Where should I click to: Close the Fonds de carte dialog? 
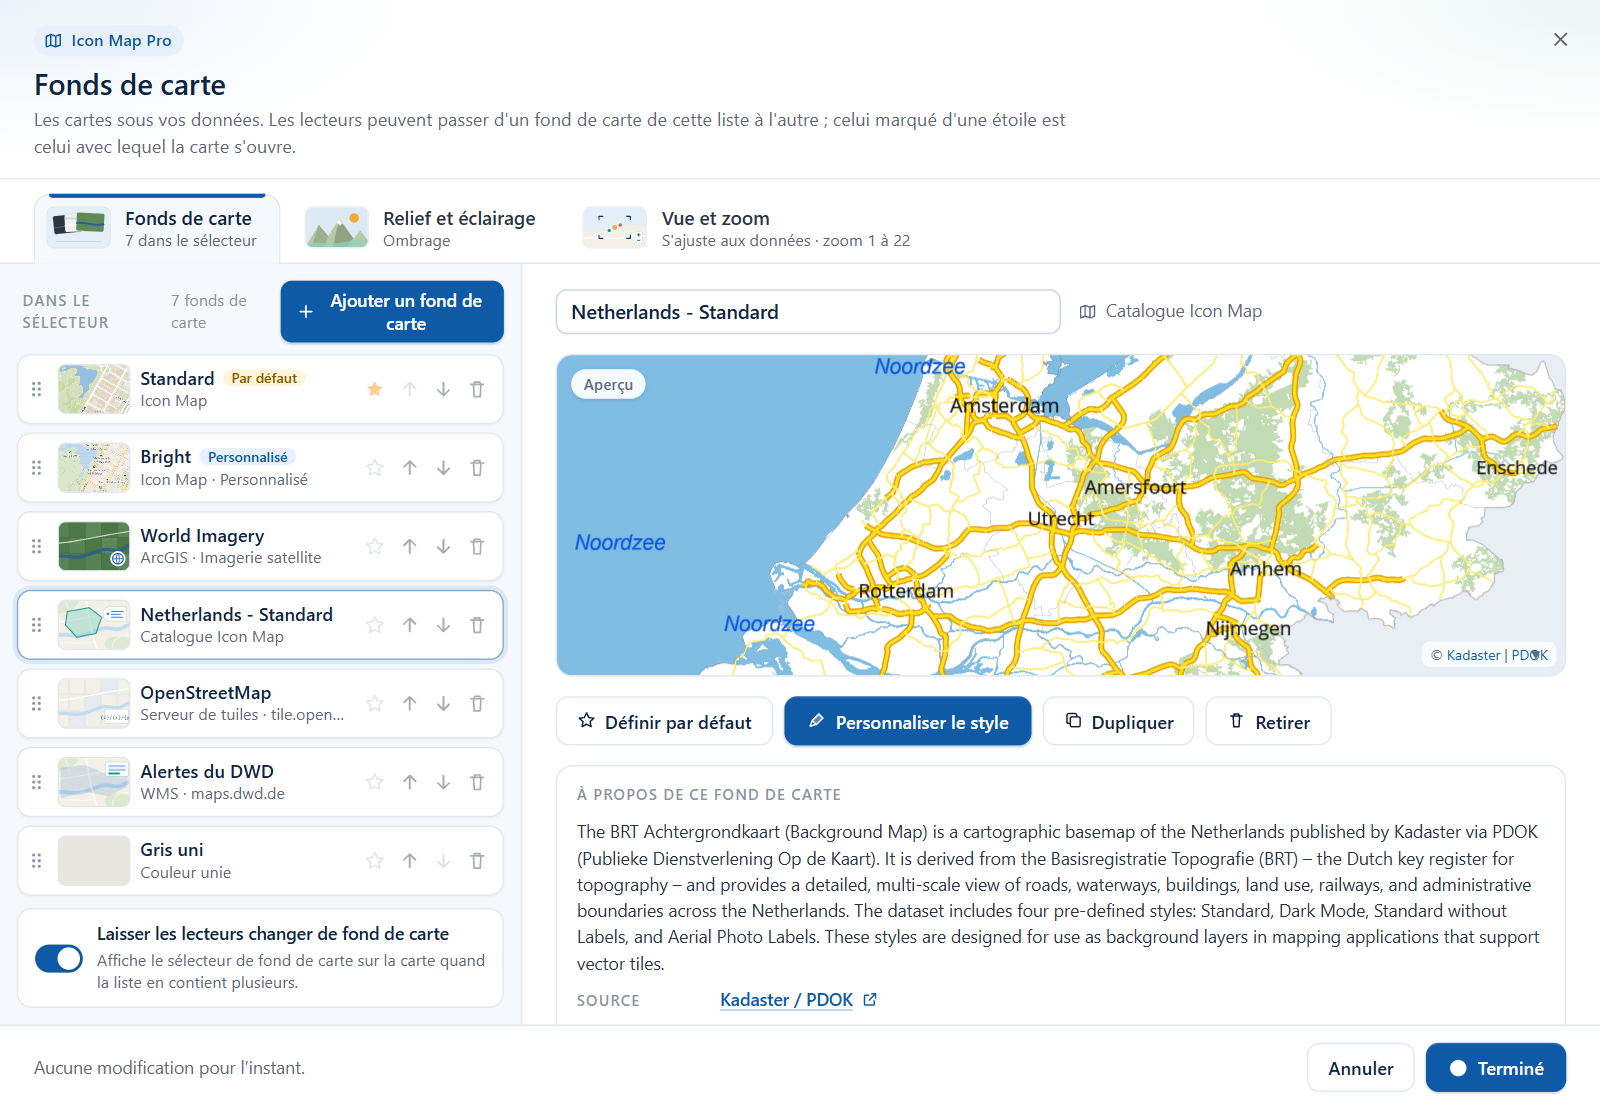tap(1560, 39)
